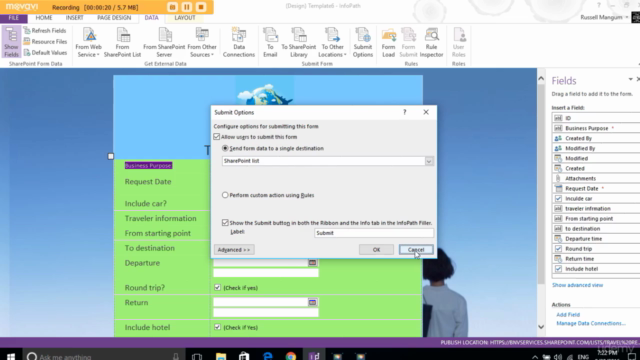640x360 pixels.
Task: Click the Windows Start button
Action: point(11,356)
